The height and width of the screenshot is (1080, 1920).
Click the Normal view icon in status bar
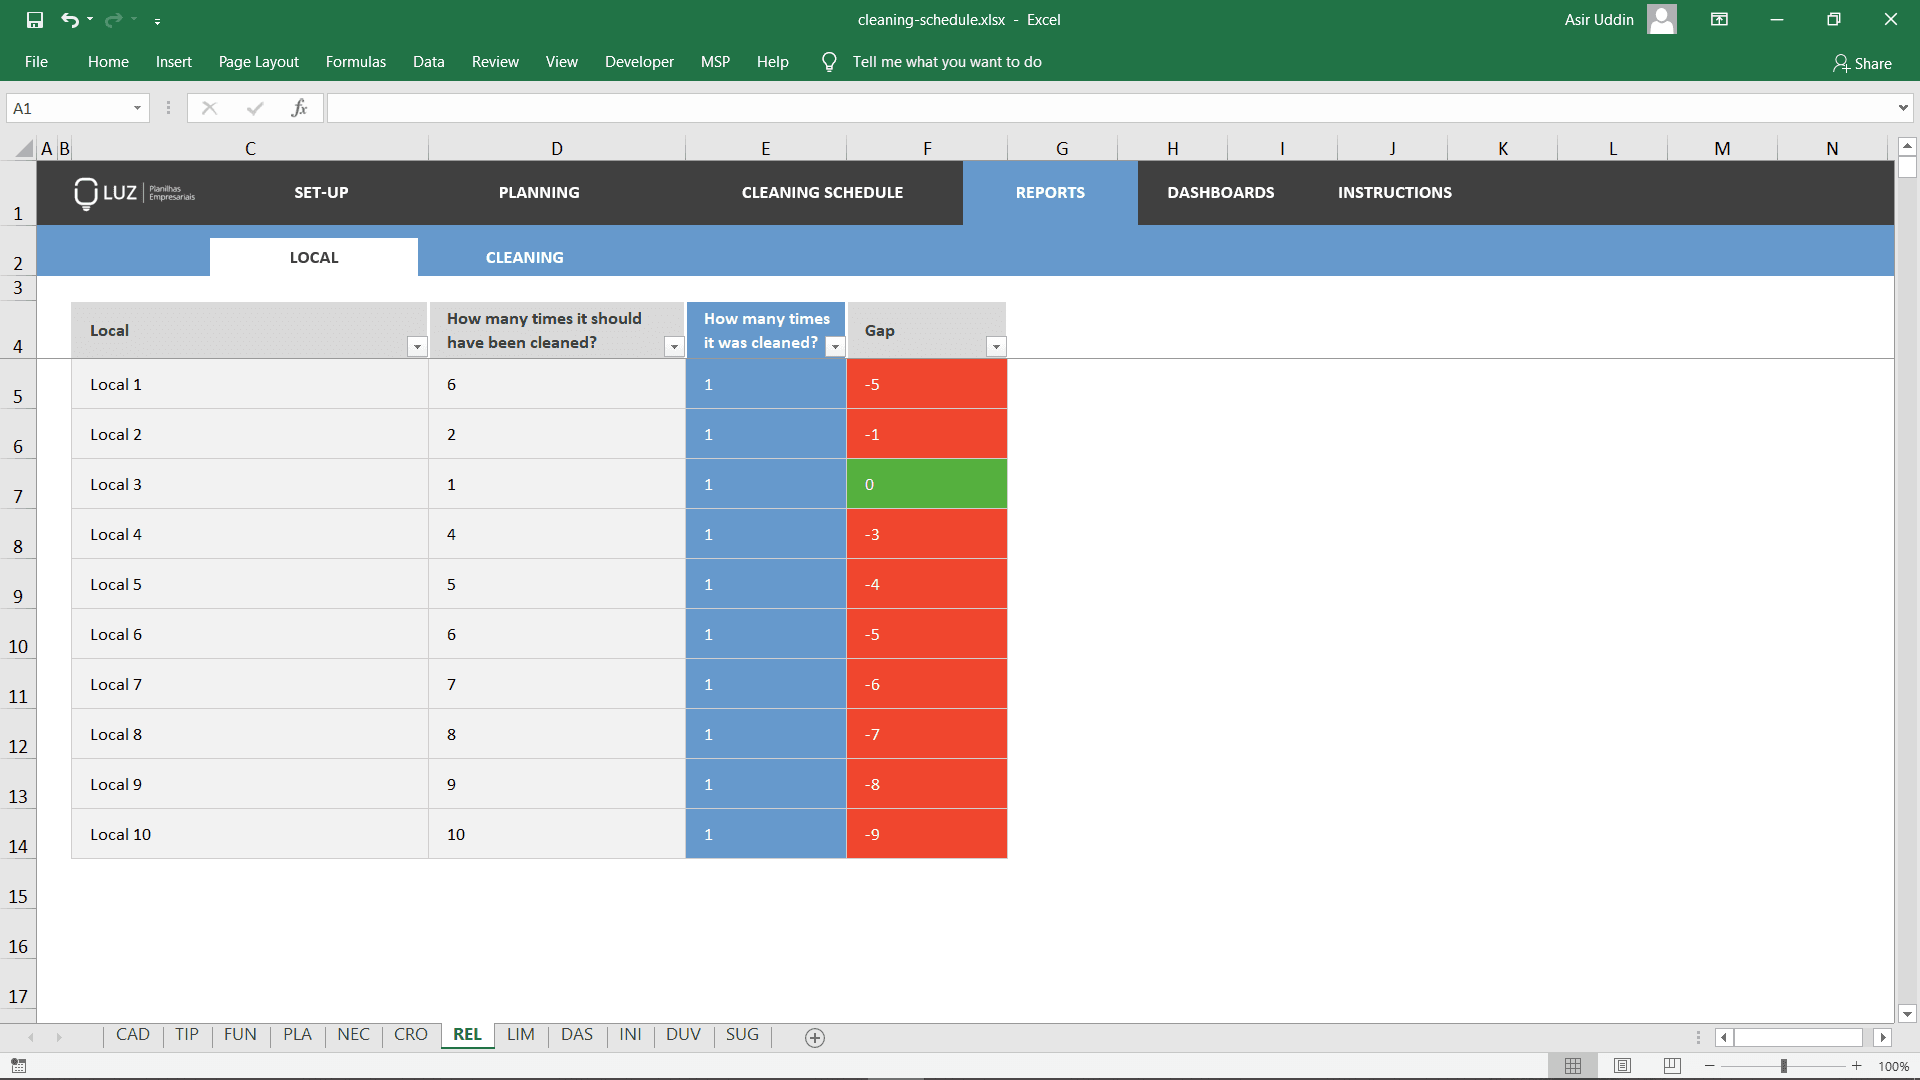click(x=1573, y=1065)
